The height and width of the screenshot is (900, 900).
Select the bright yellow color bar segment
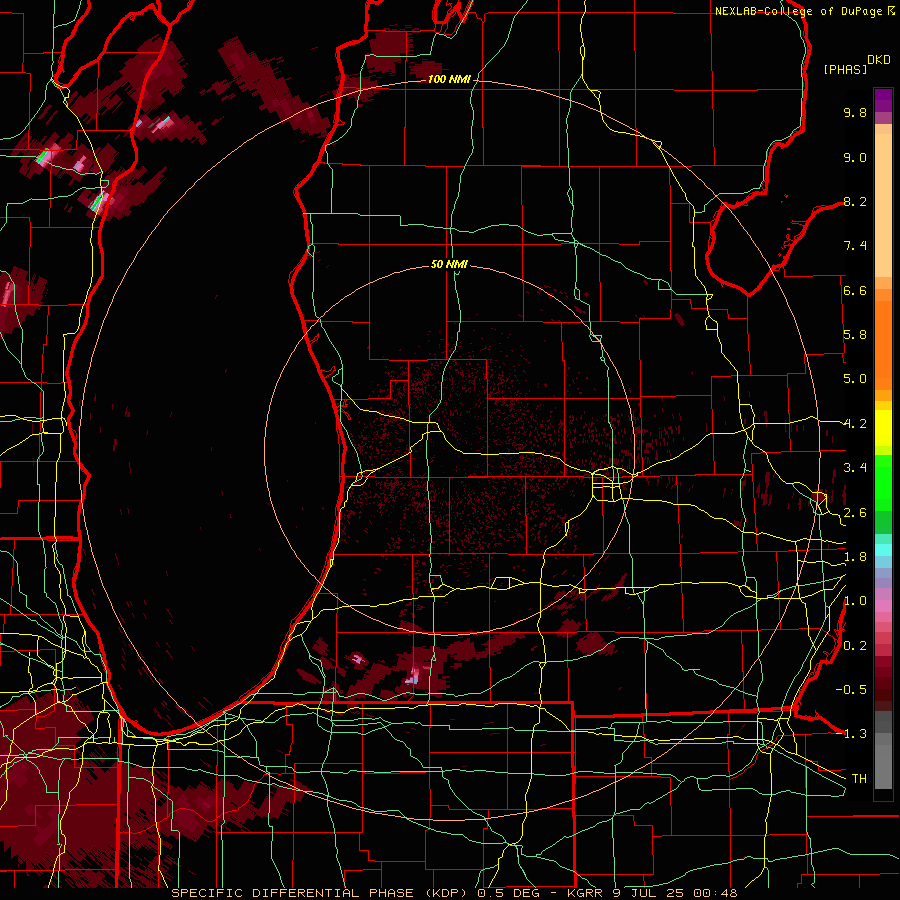tap(883, 428)
